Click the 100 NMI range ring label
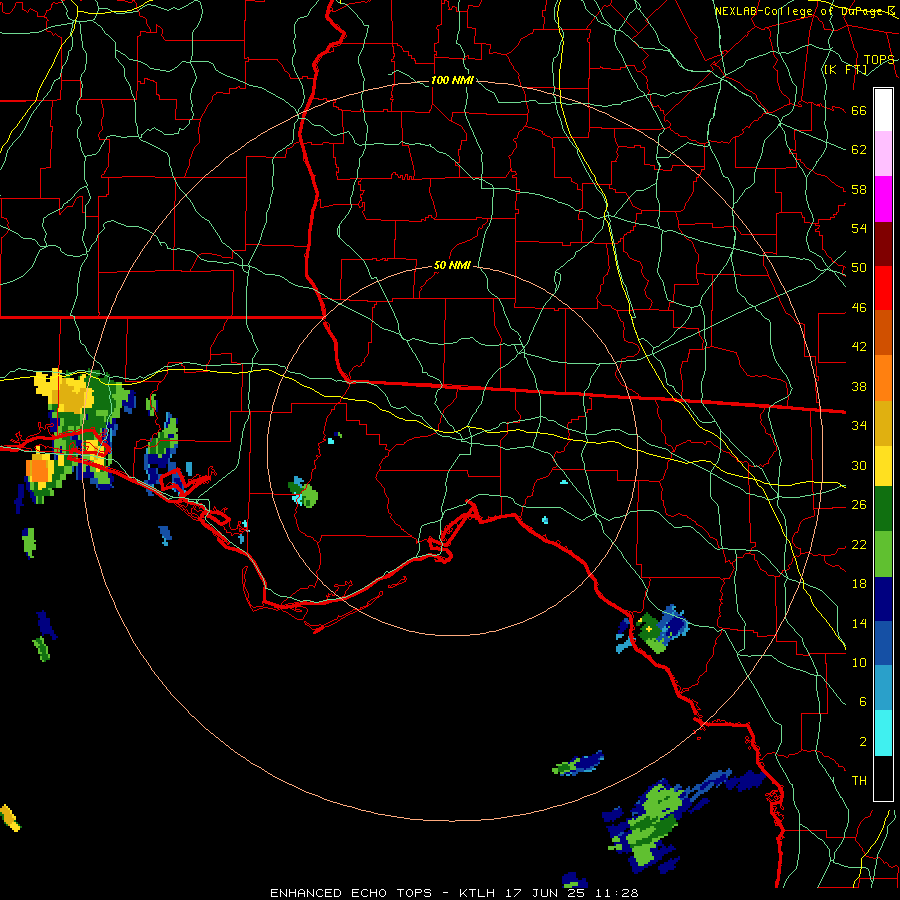This screenshot has width=900, height=900. [452, 80]
